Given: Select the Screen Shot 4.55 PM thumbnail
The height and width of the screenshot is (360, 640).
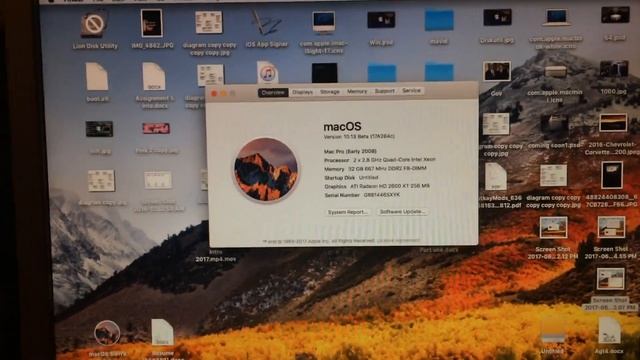Looking at the screenshot, I should [x=611, y=227].
